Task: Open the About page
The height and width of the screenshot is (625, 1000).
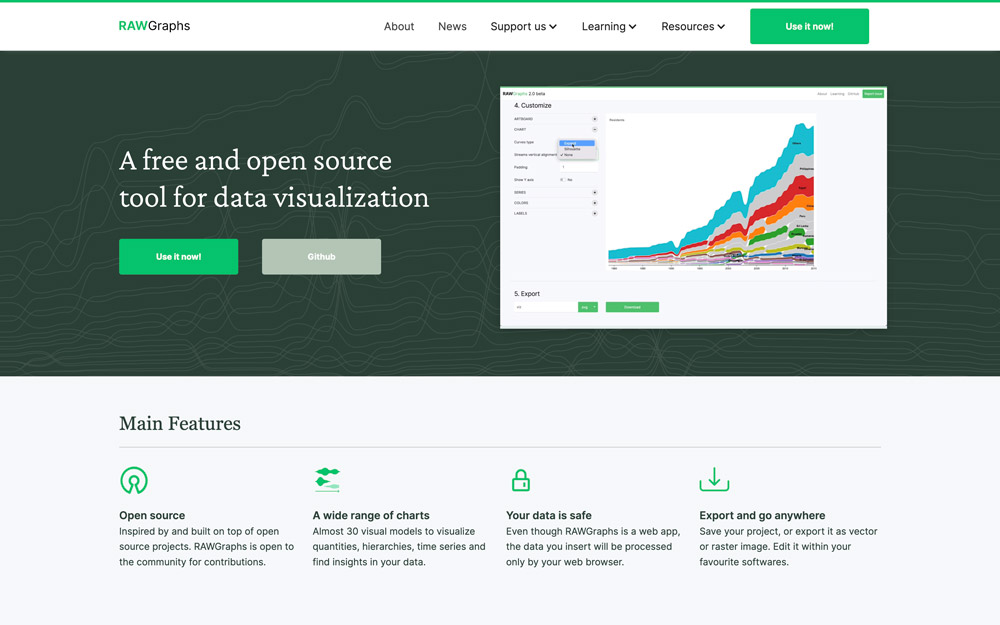Action: click(399, 26)
